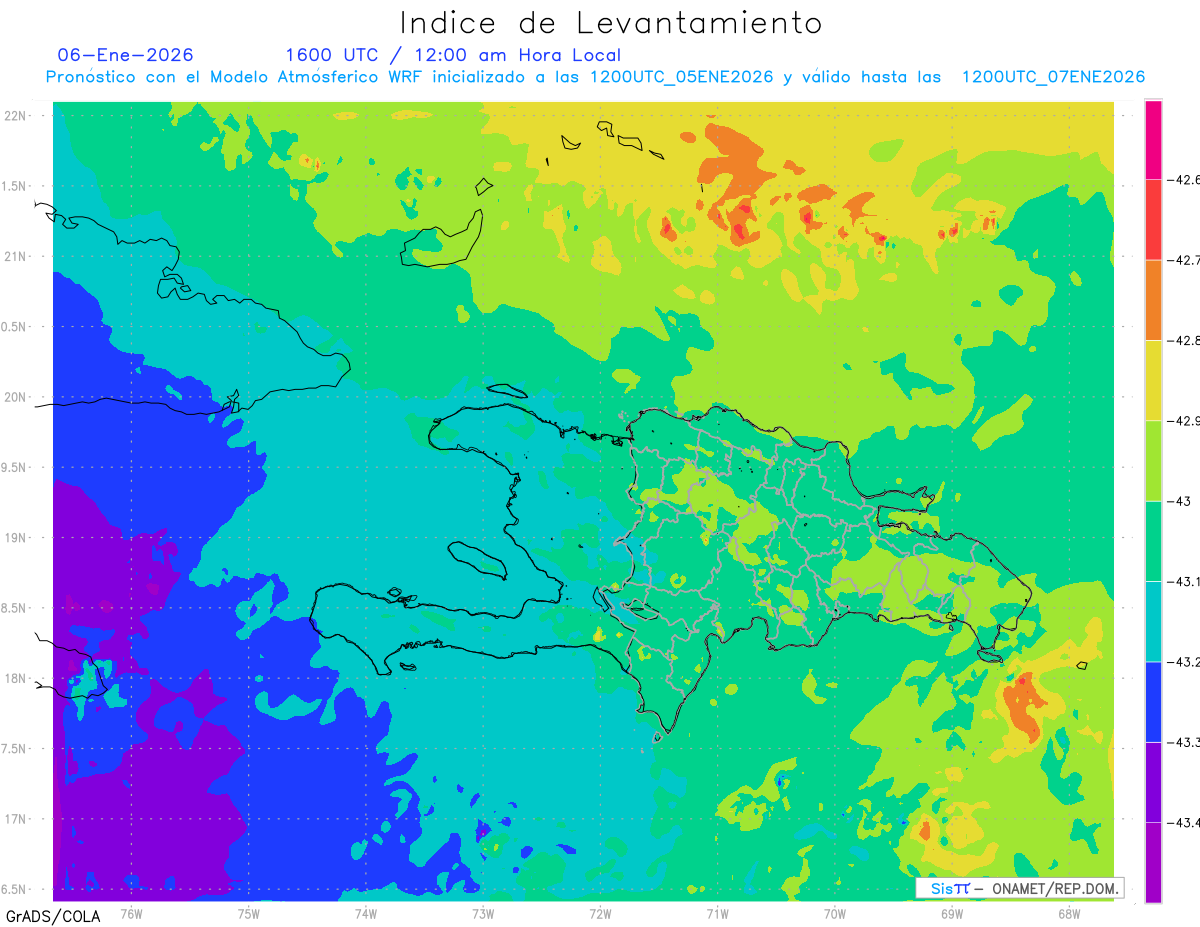This screenshot has width=1200, height=927.
Task: Click the '75W' longitude label
Action: (x=248, y=913)
